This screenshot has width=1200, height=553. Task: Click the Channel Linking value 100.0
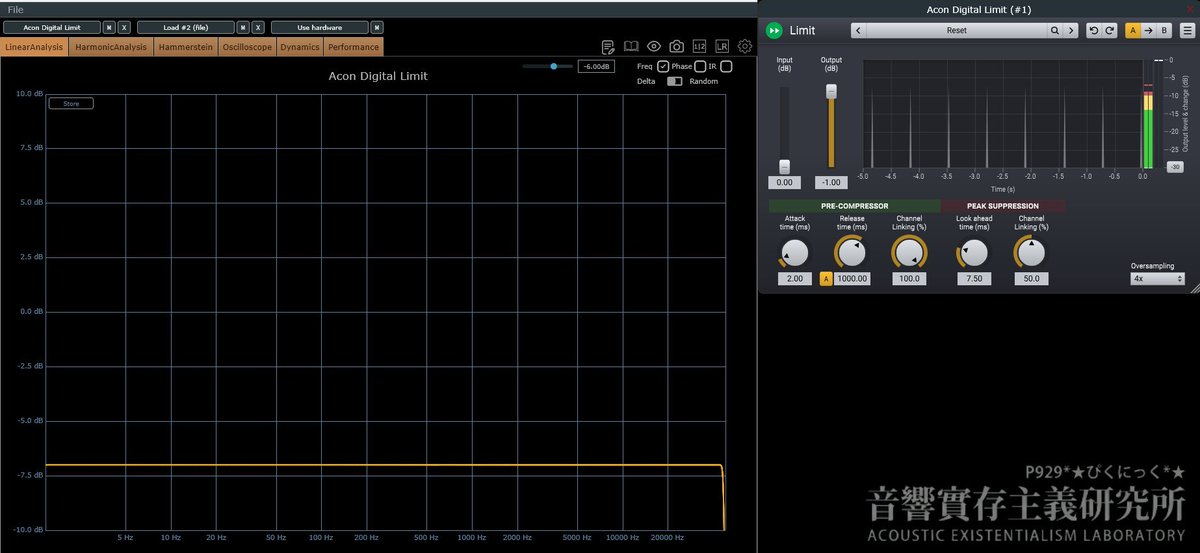(x=910, y=279)
